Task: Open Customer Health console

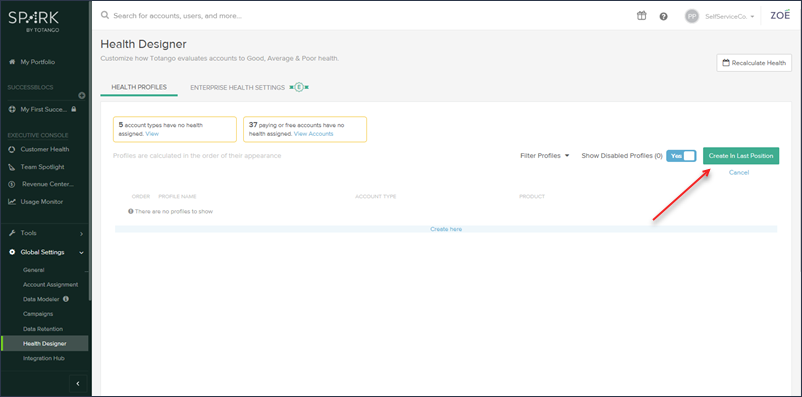Action: 45,149
